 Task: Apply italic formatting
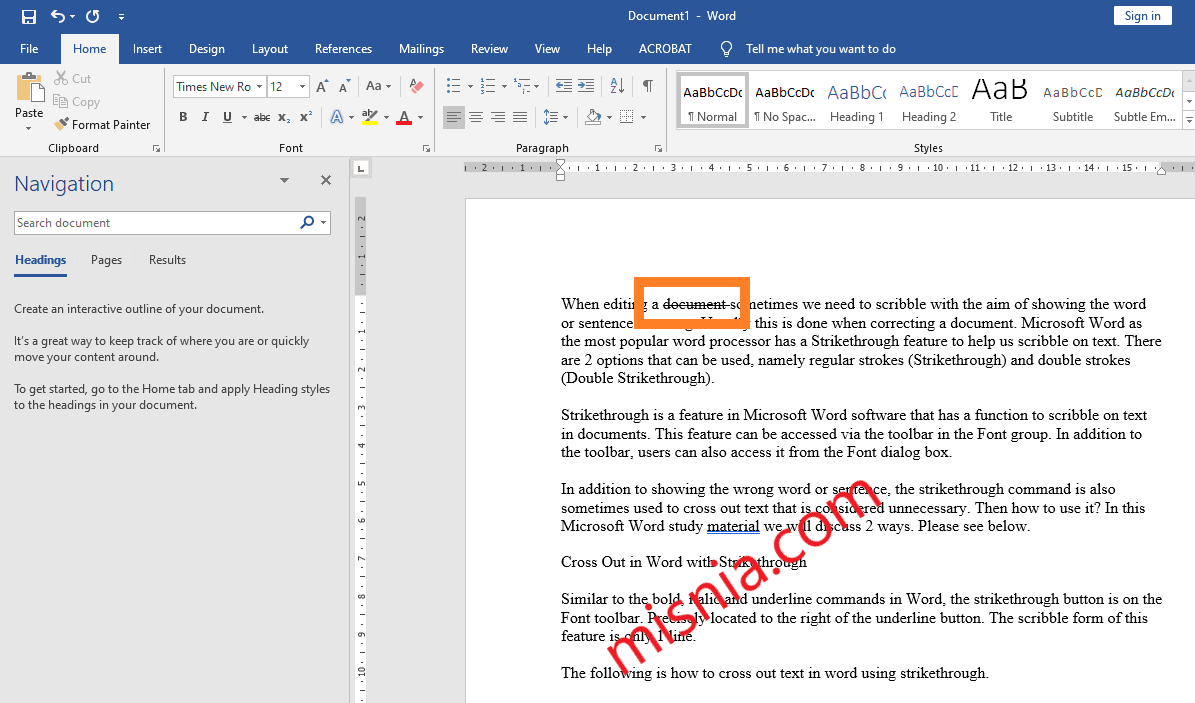click(204, 117)
